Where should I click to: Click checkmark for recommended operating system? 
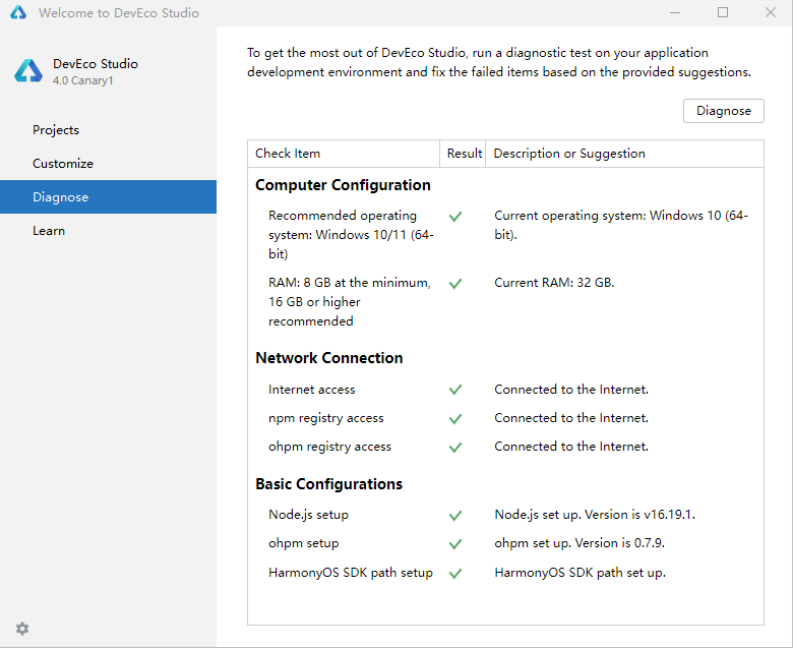tap(455, 217)
